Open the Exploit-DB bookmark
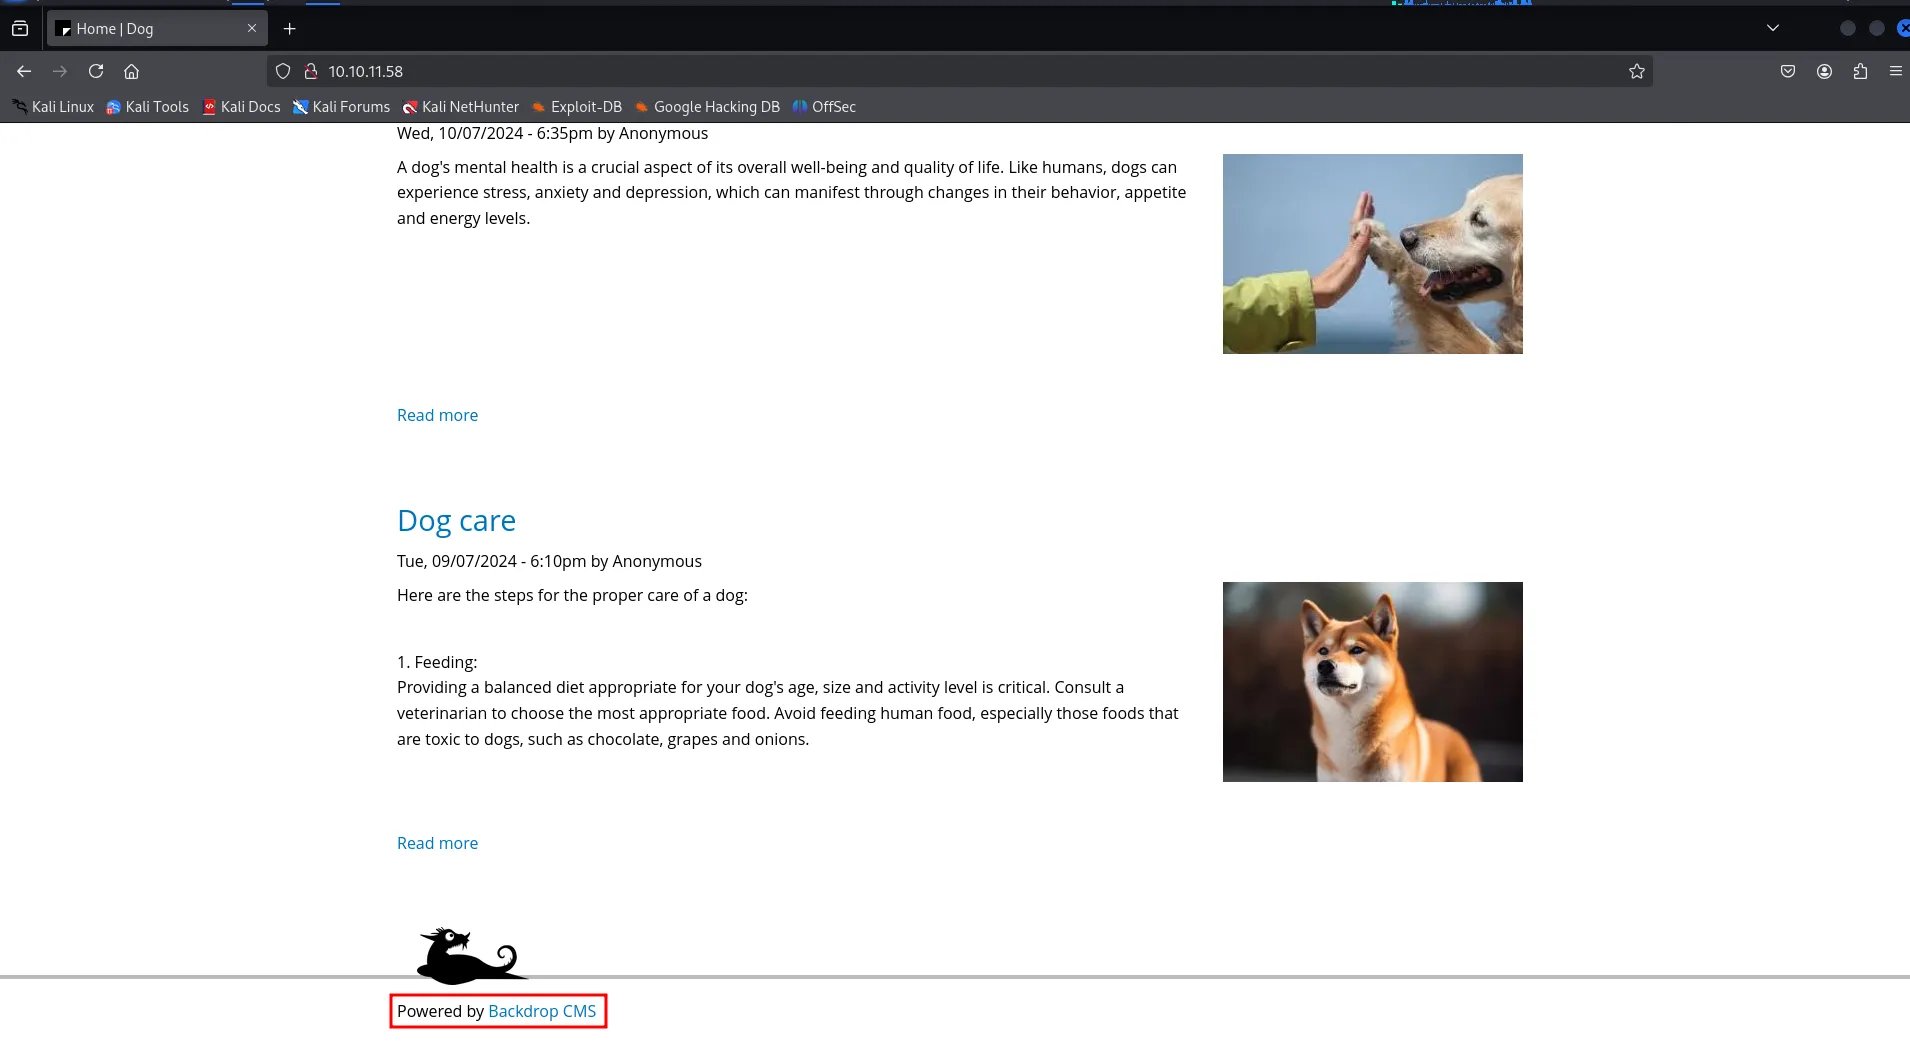This screenshot has height=1047, width=1910. (577, 107)
